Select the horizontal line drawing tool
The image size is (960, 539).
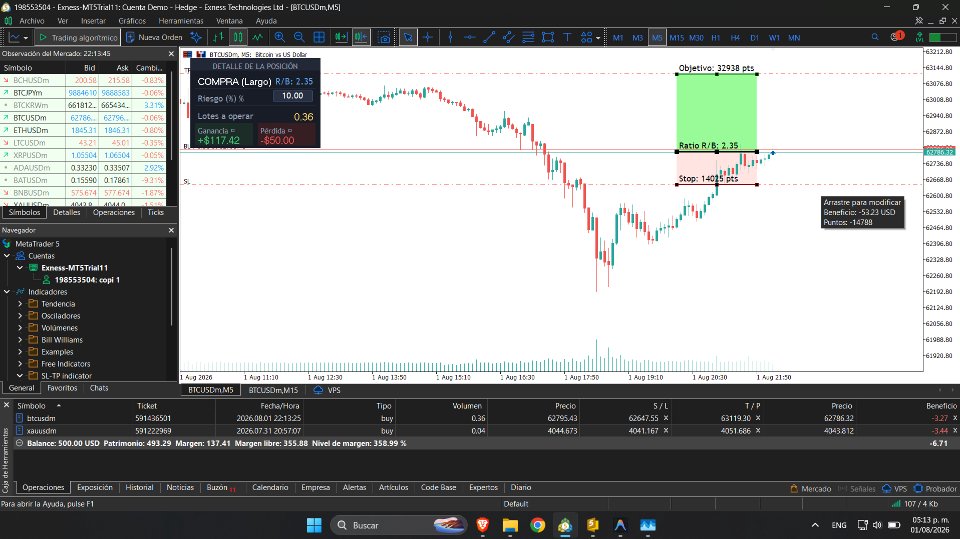click(470, 37)
